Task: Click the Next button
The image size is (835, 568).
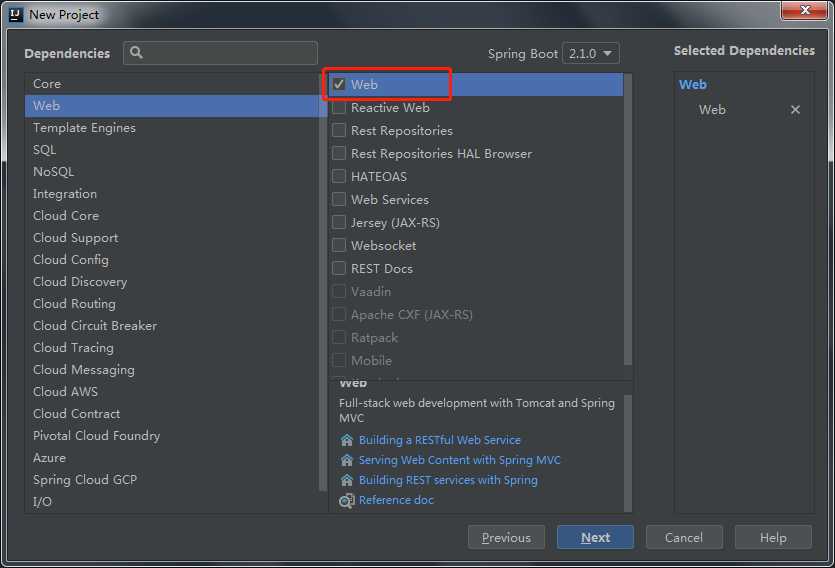Action: pos(595,538)
